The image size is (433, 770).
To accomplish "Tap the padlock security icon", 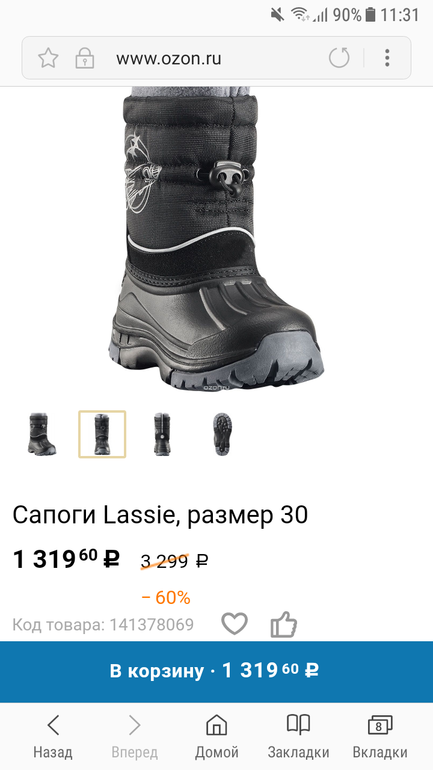I will coord(84,58).
